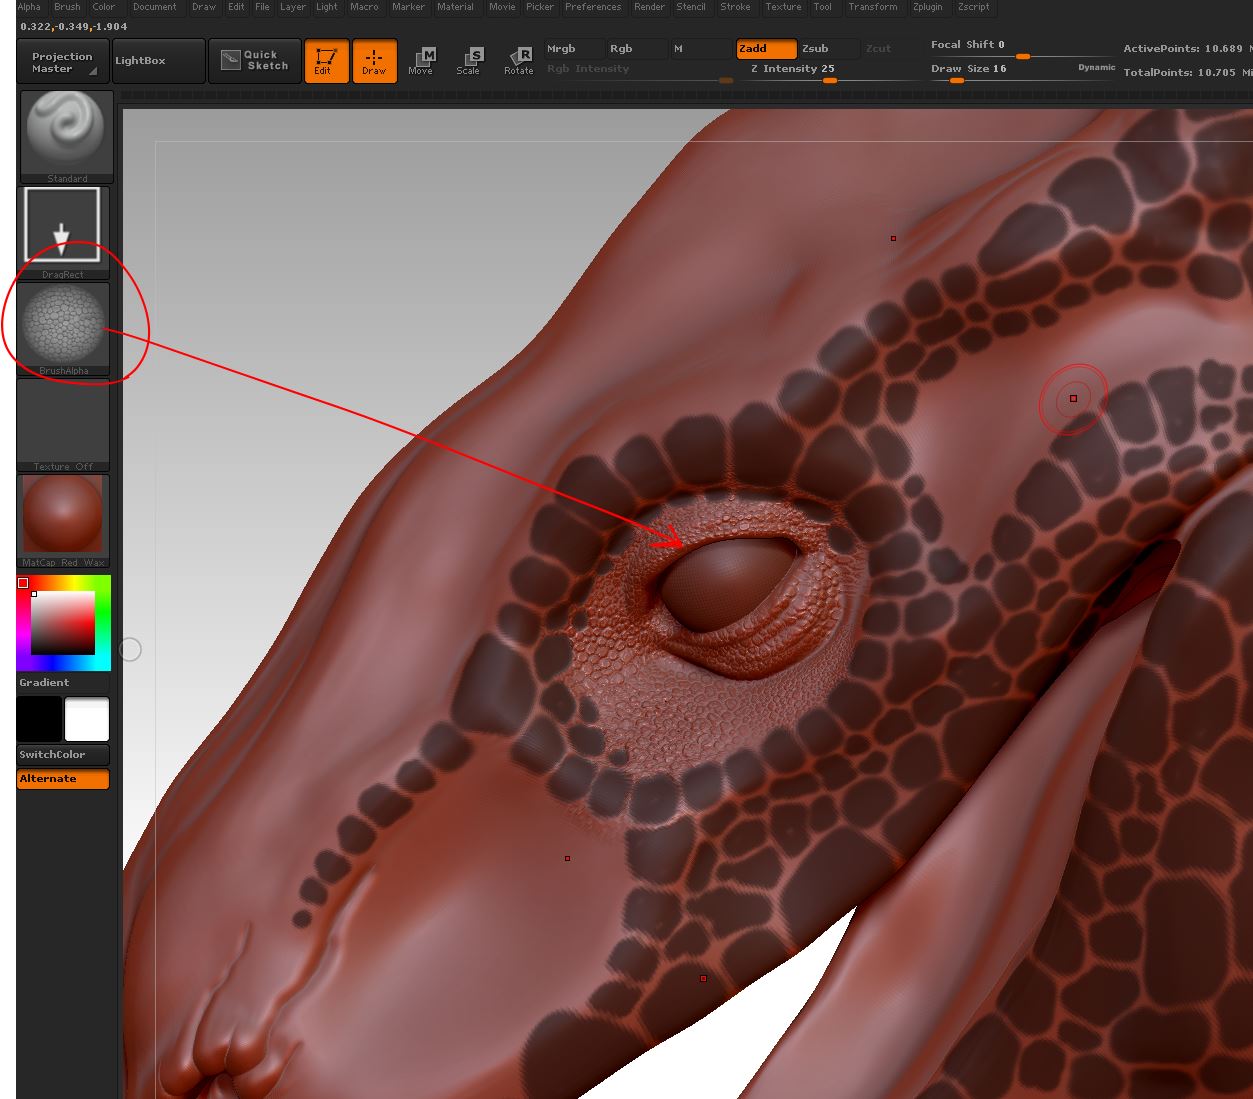Image resolution: width=1253 pixels, height=1099 pixels.
Task: Activate Quick Sketch mode
Action: tap(255, 61)
